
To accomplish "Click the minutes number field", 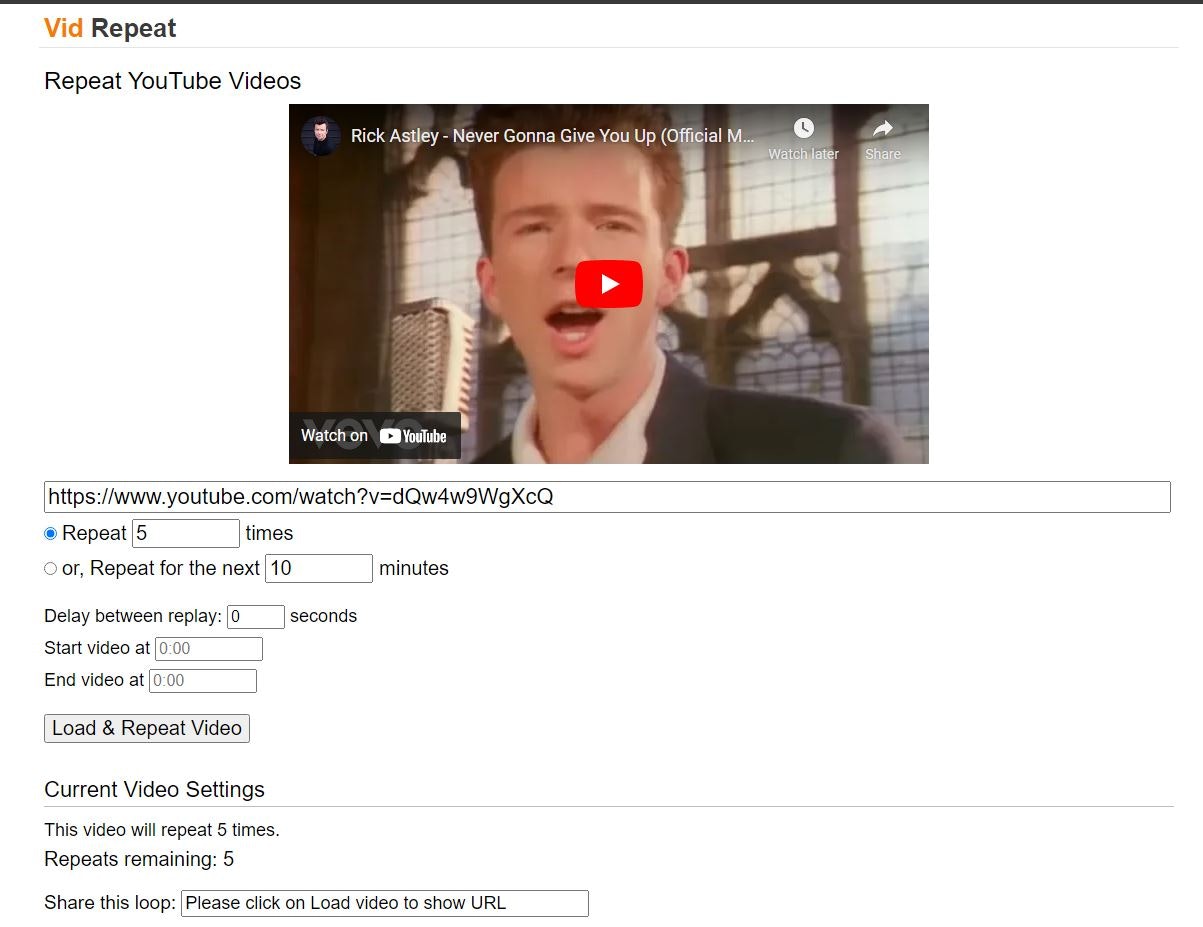I will [319, 568].
